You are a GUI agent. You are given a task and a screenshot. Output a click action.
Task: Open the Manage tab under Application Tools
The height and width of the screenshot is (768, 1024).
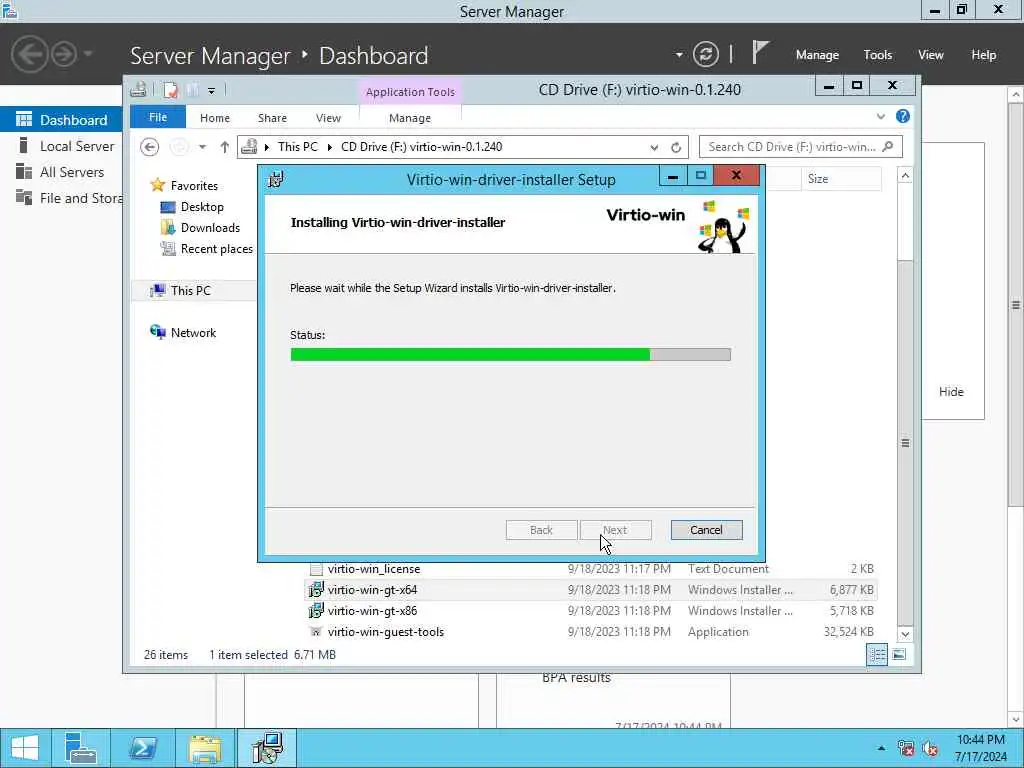[x=409, y=118]
